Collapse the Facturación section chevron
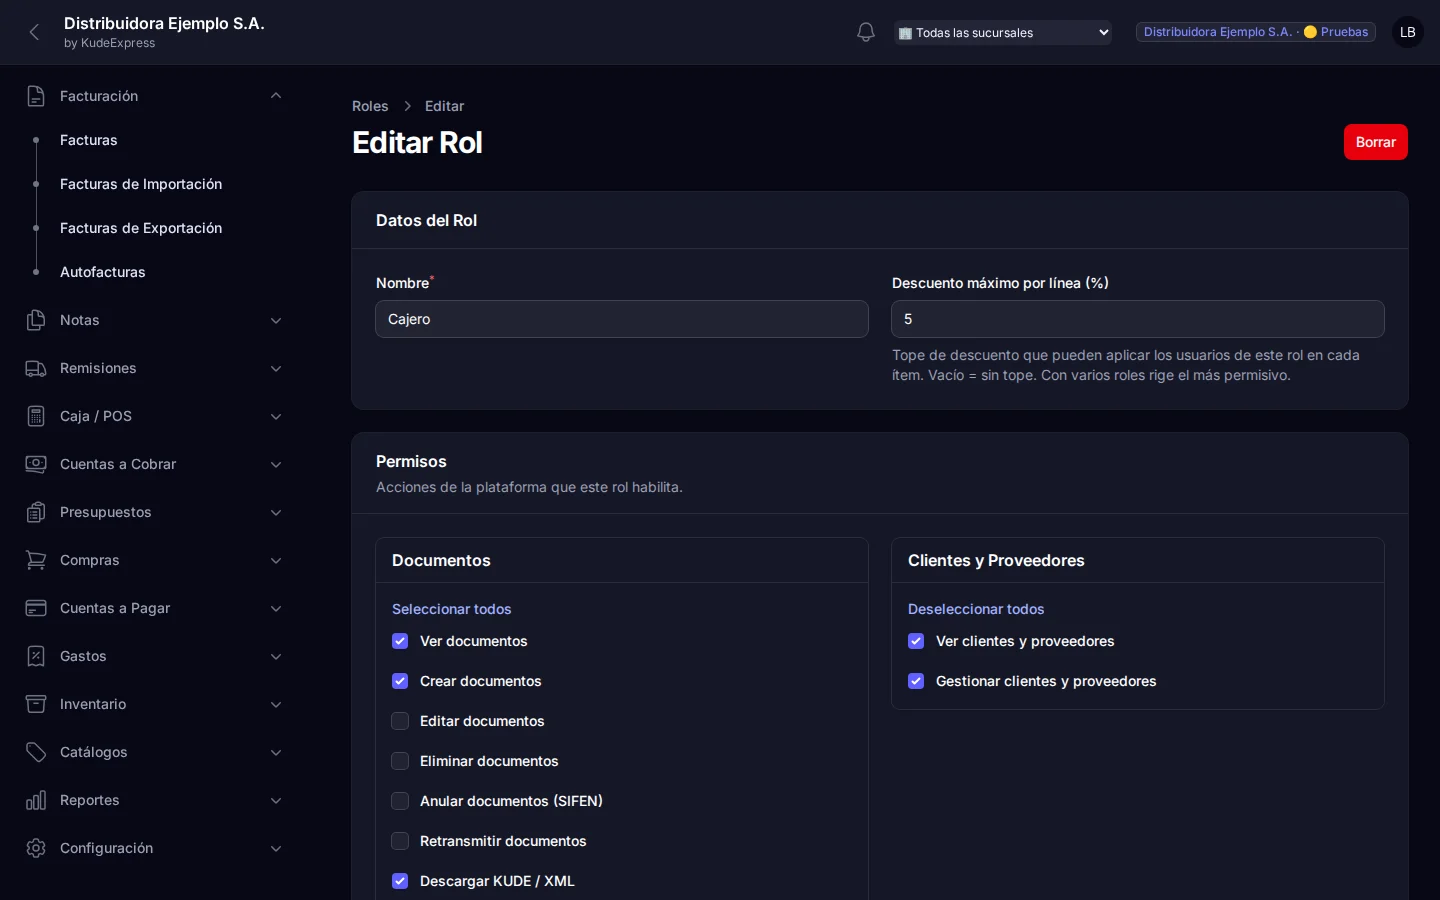This screenshot has width=1440, height=900. point(276,96)
